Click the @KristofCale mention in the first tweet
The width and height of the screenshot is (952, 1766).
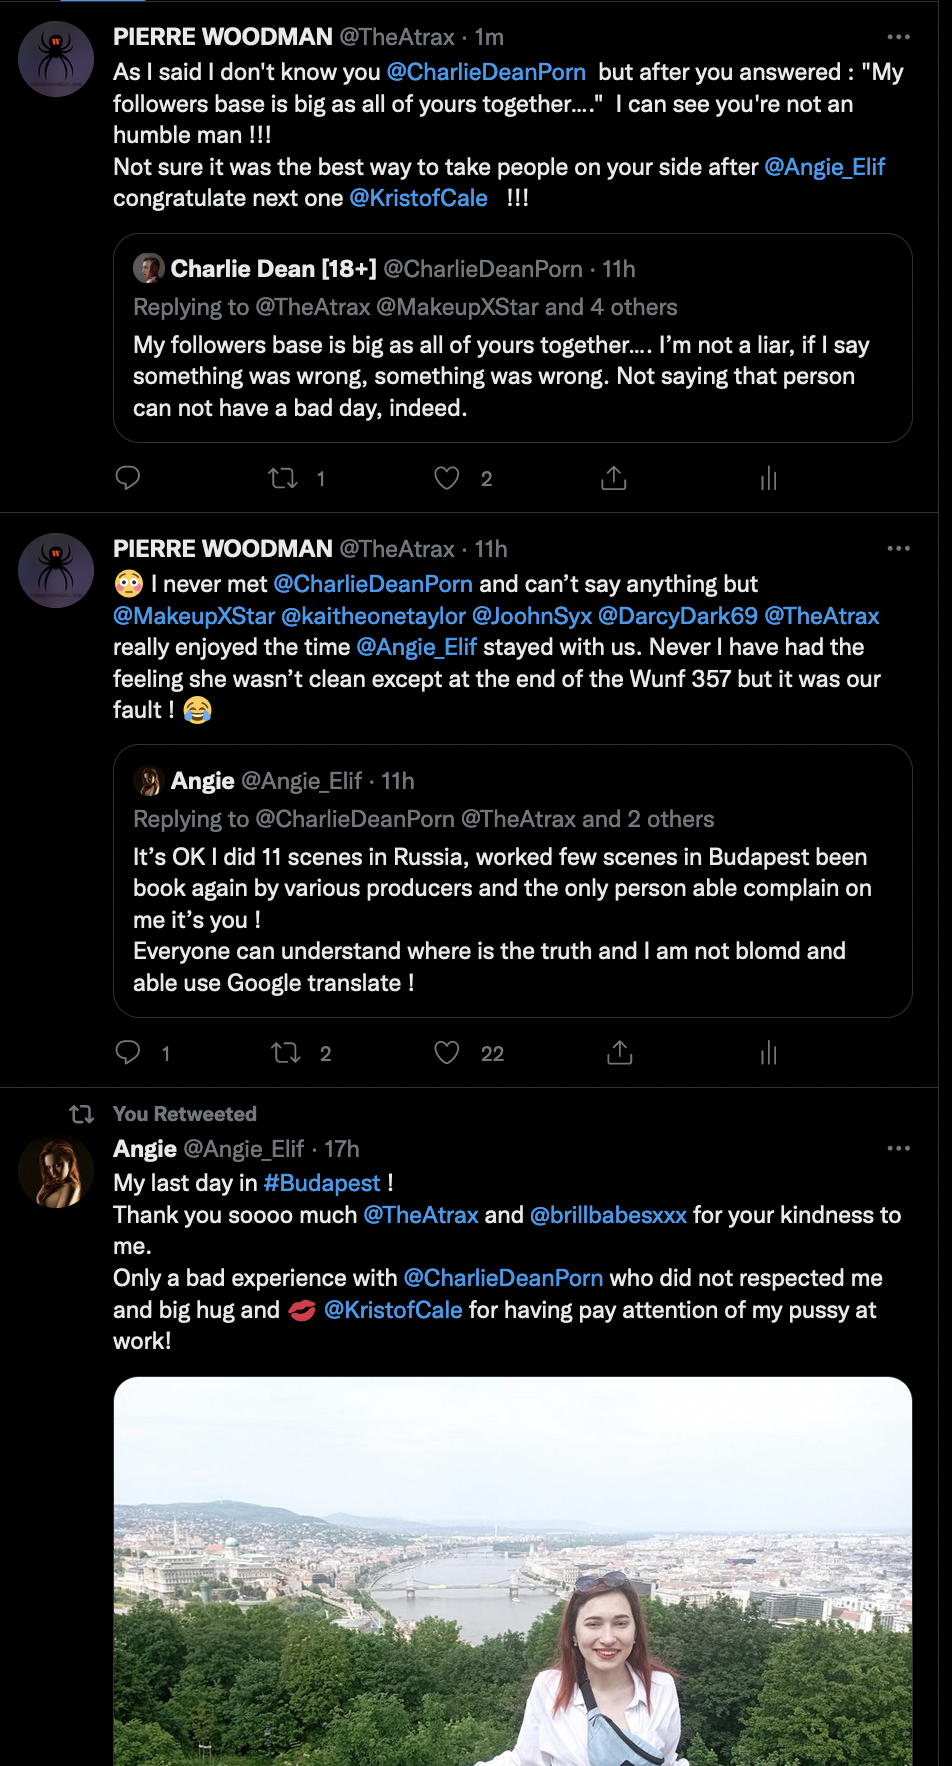point(418,198)
